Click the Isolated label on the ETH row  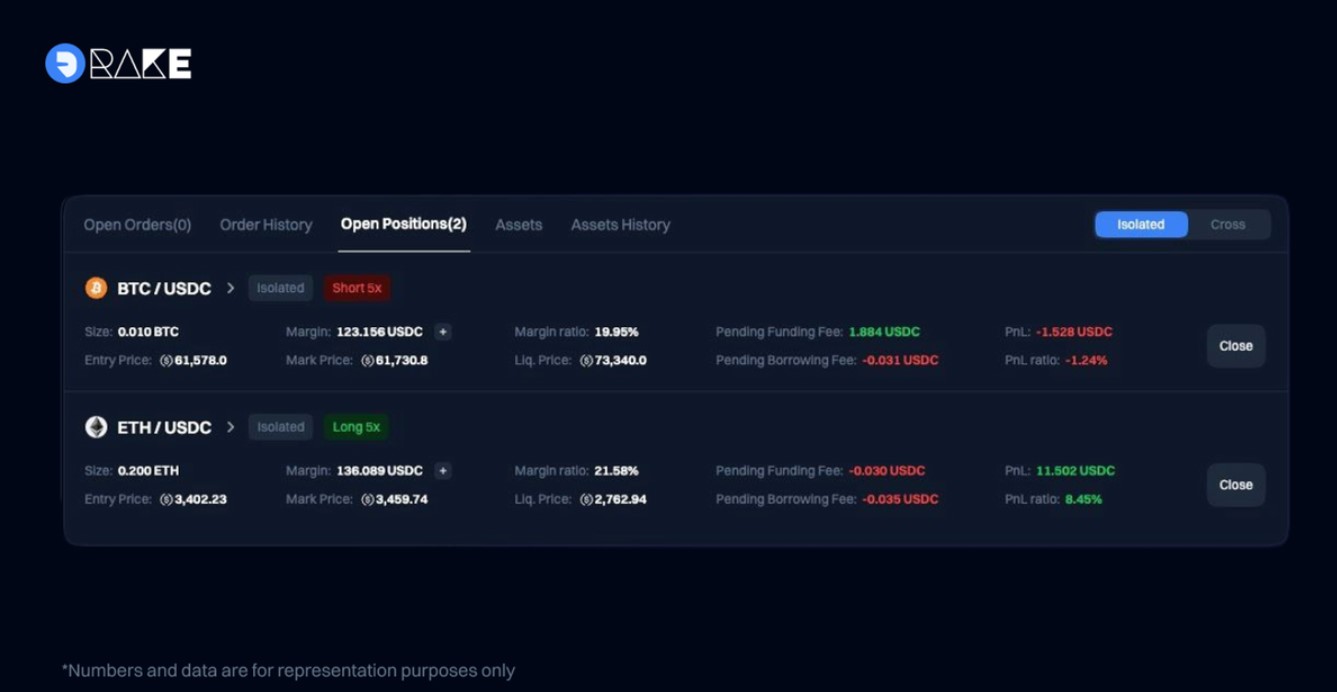[280, 426]
